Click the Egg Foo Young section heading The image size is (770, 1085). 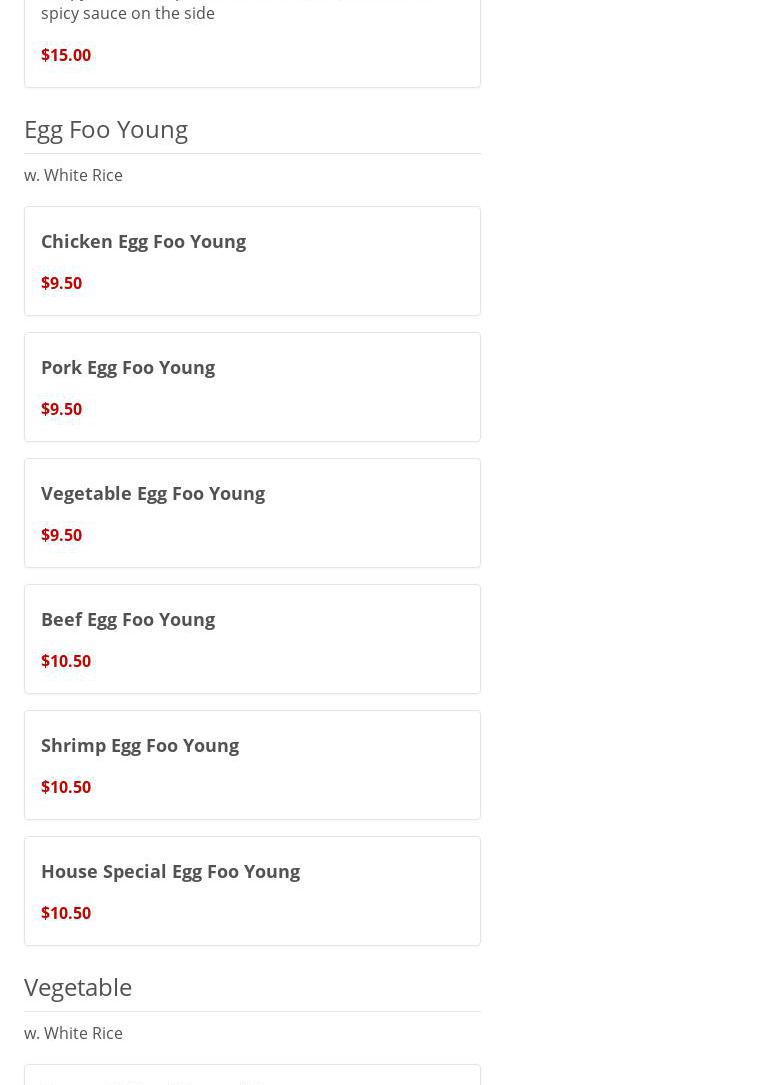(x=106, y=129)
